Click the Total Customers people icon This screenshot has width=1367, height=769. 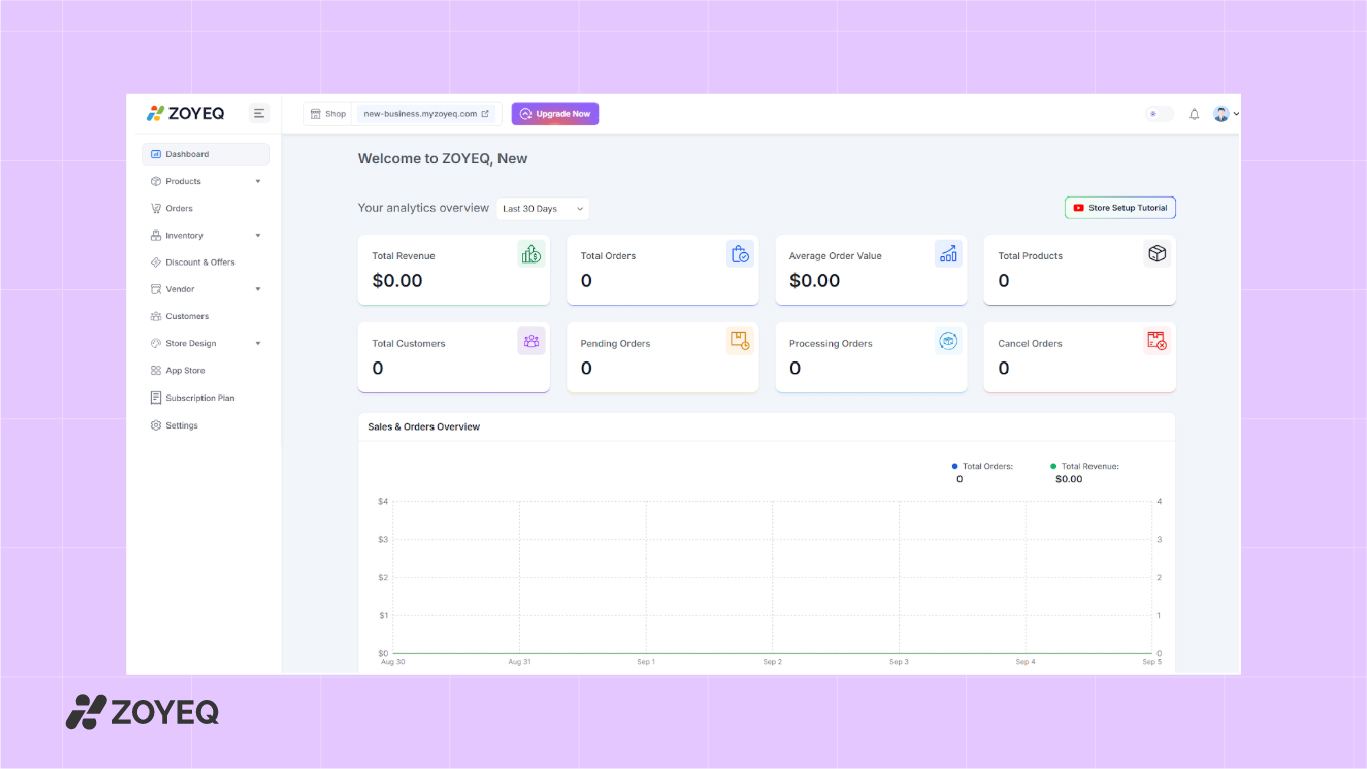531,341
